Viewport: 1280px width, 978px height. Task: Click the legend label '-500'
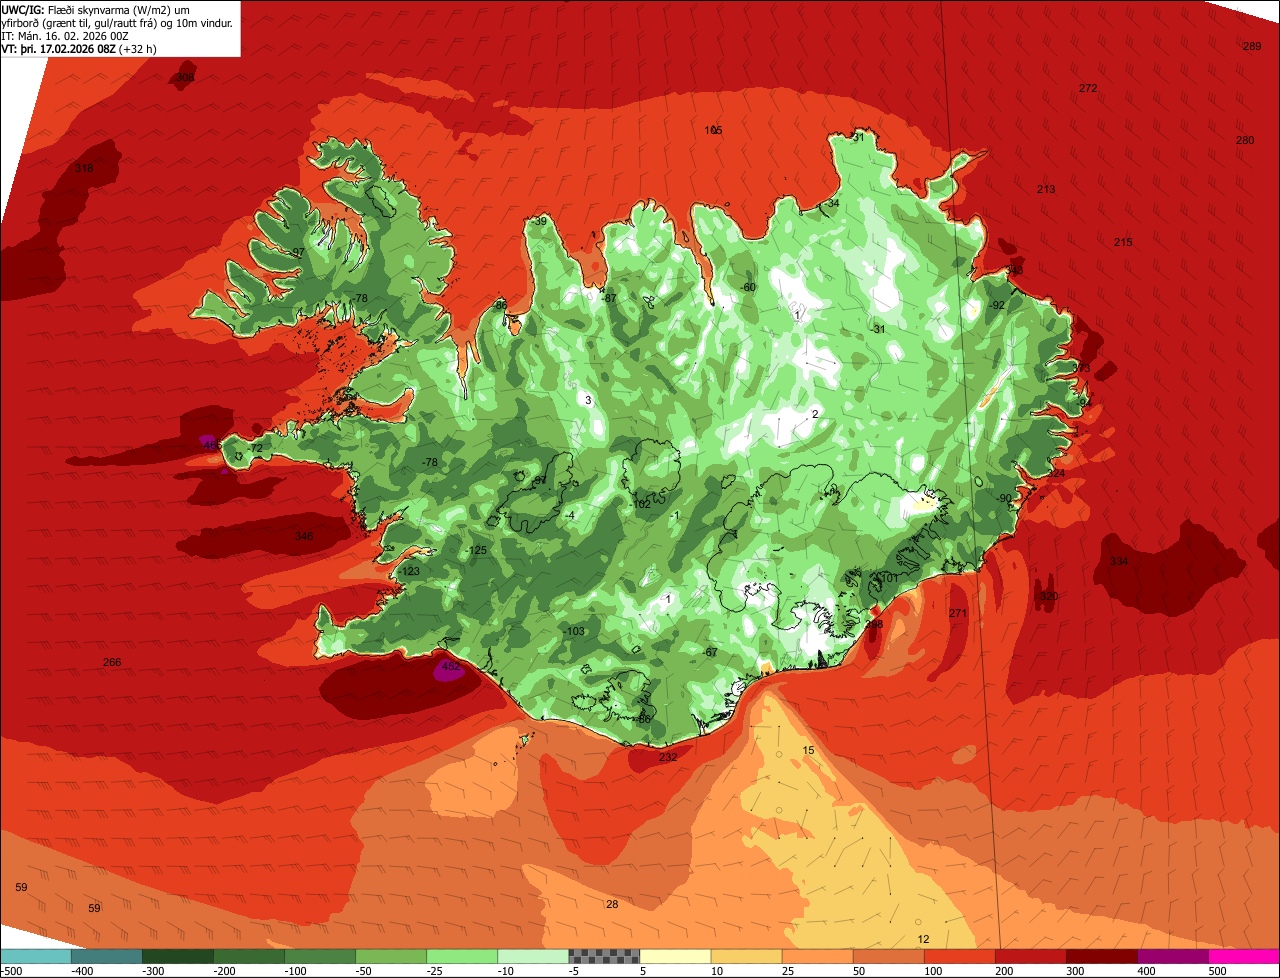tap(12, 970)
